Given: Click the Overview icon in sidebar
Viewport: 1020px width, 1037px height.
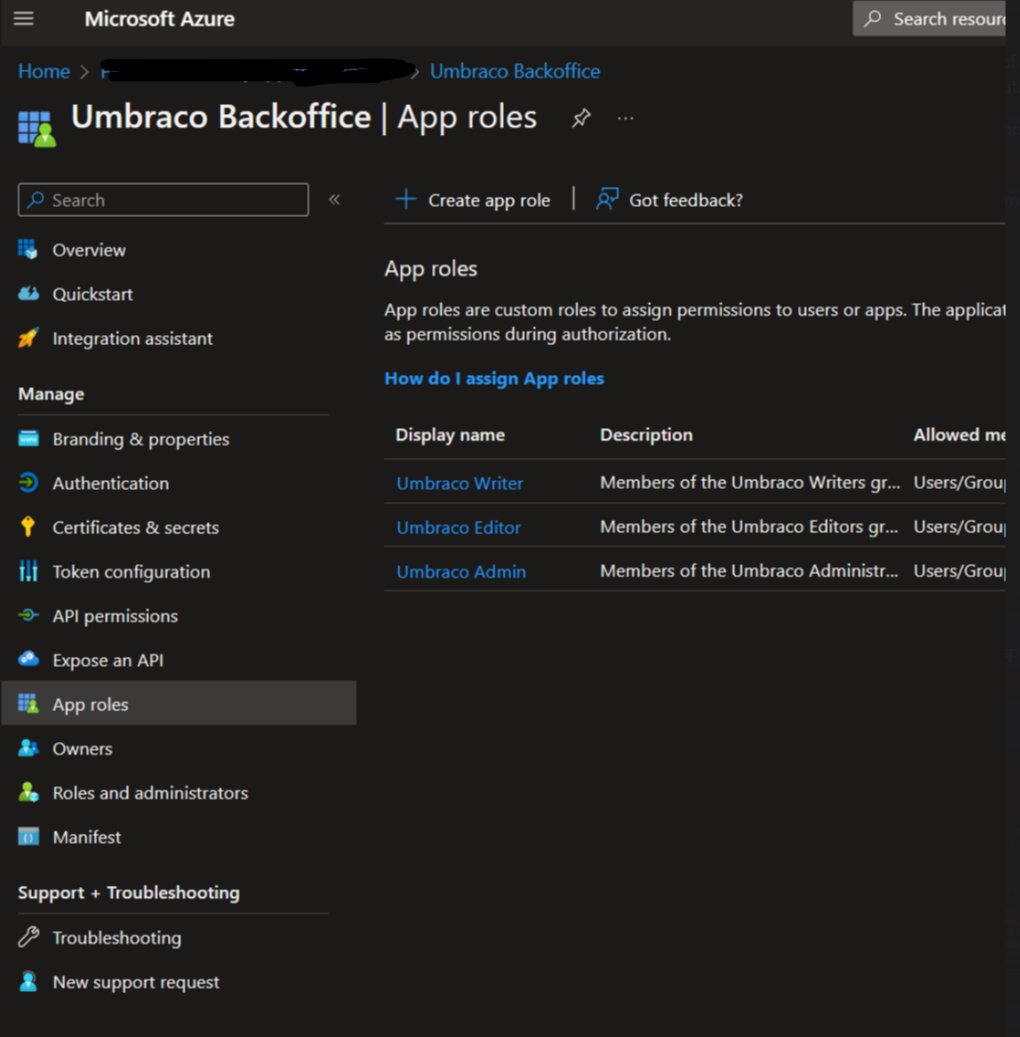Looking at the screenshot, I should [x=28, y=250].
